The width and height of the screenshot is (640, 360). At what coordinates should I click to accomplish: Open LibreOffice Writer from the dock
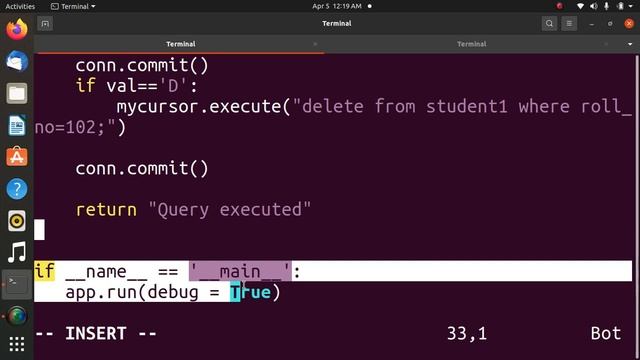(x=17, y=125)
